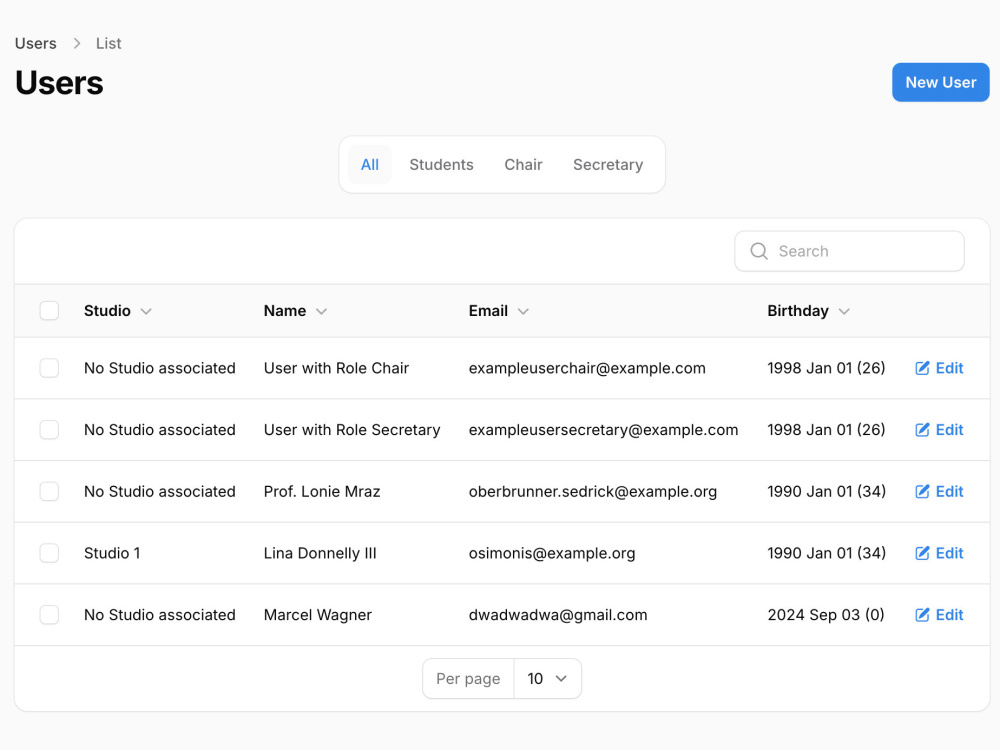This screenshot has height=750, width=1000.
Task: Focus the Search input field
Action: click(849, 251)
